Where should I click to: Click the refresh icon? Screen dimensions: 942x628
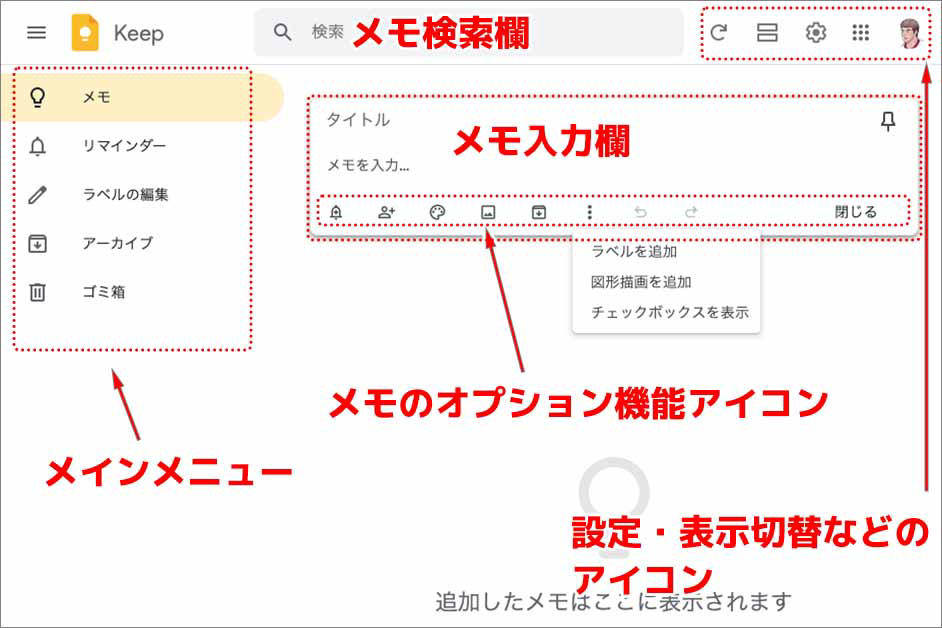[x=719, y=32]
